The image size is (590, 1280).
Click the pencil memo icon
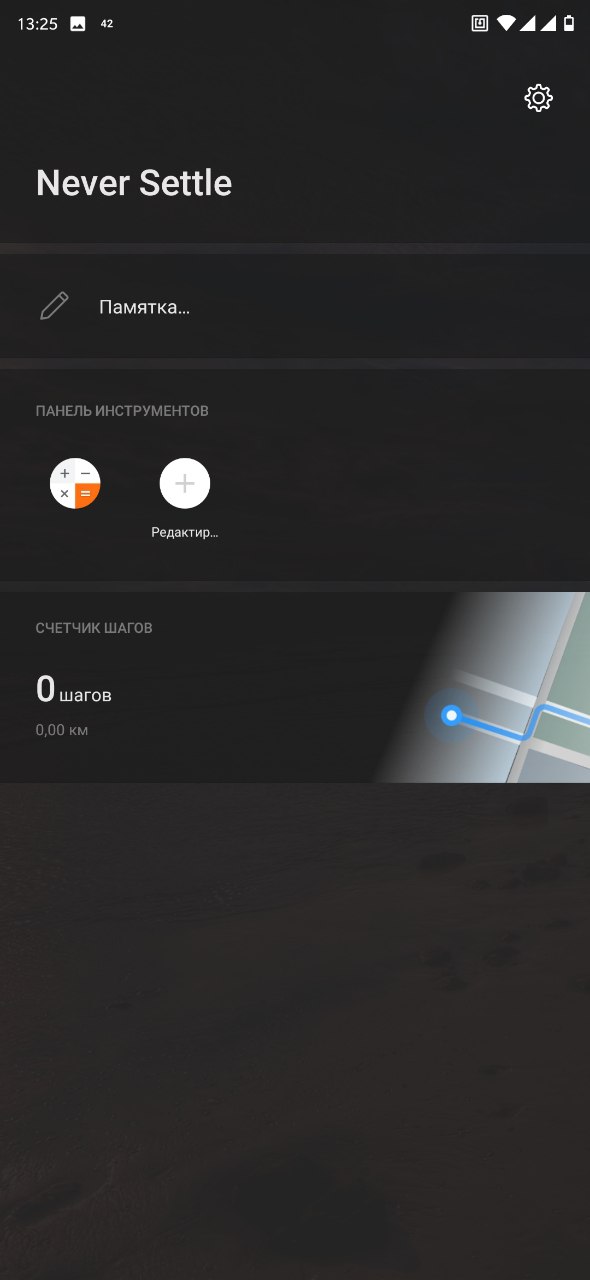[54, 306]
